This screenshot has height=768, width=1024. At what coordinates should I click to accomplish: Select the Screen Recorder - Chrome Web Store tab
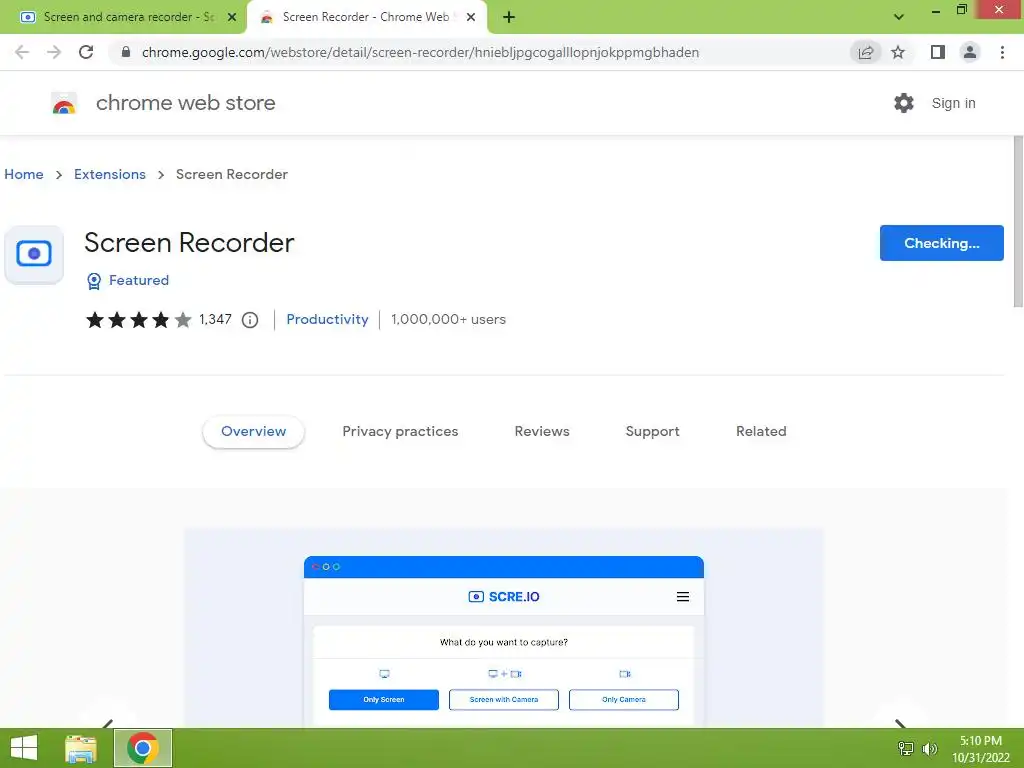pyautogui.click(x=366, y=17)
